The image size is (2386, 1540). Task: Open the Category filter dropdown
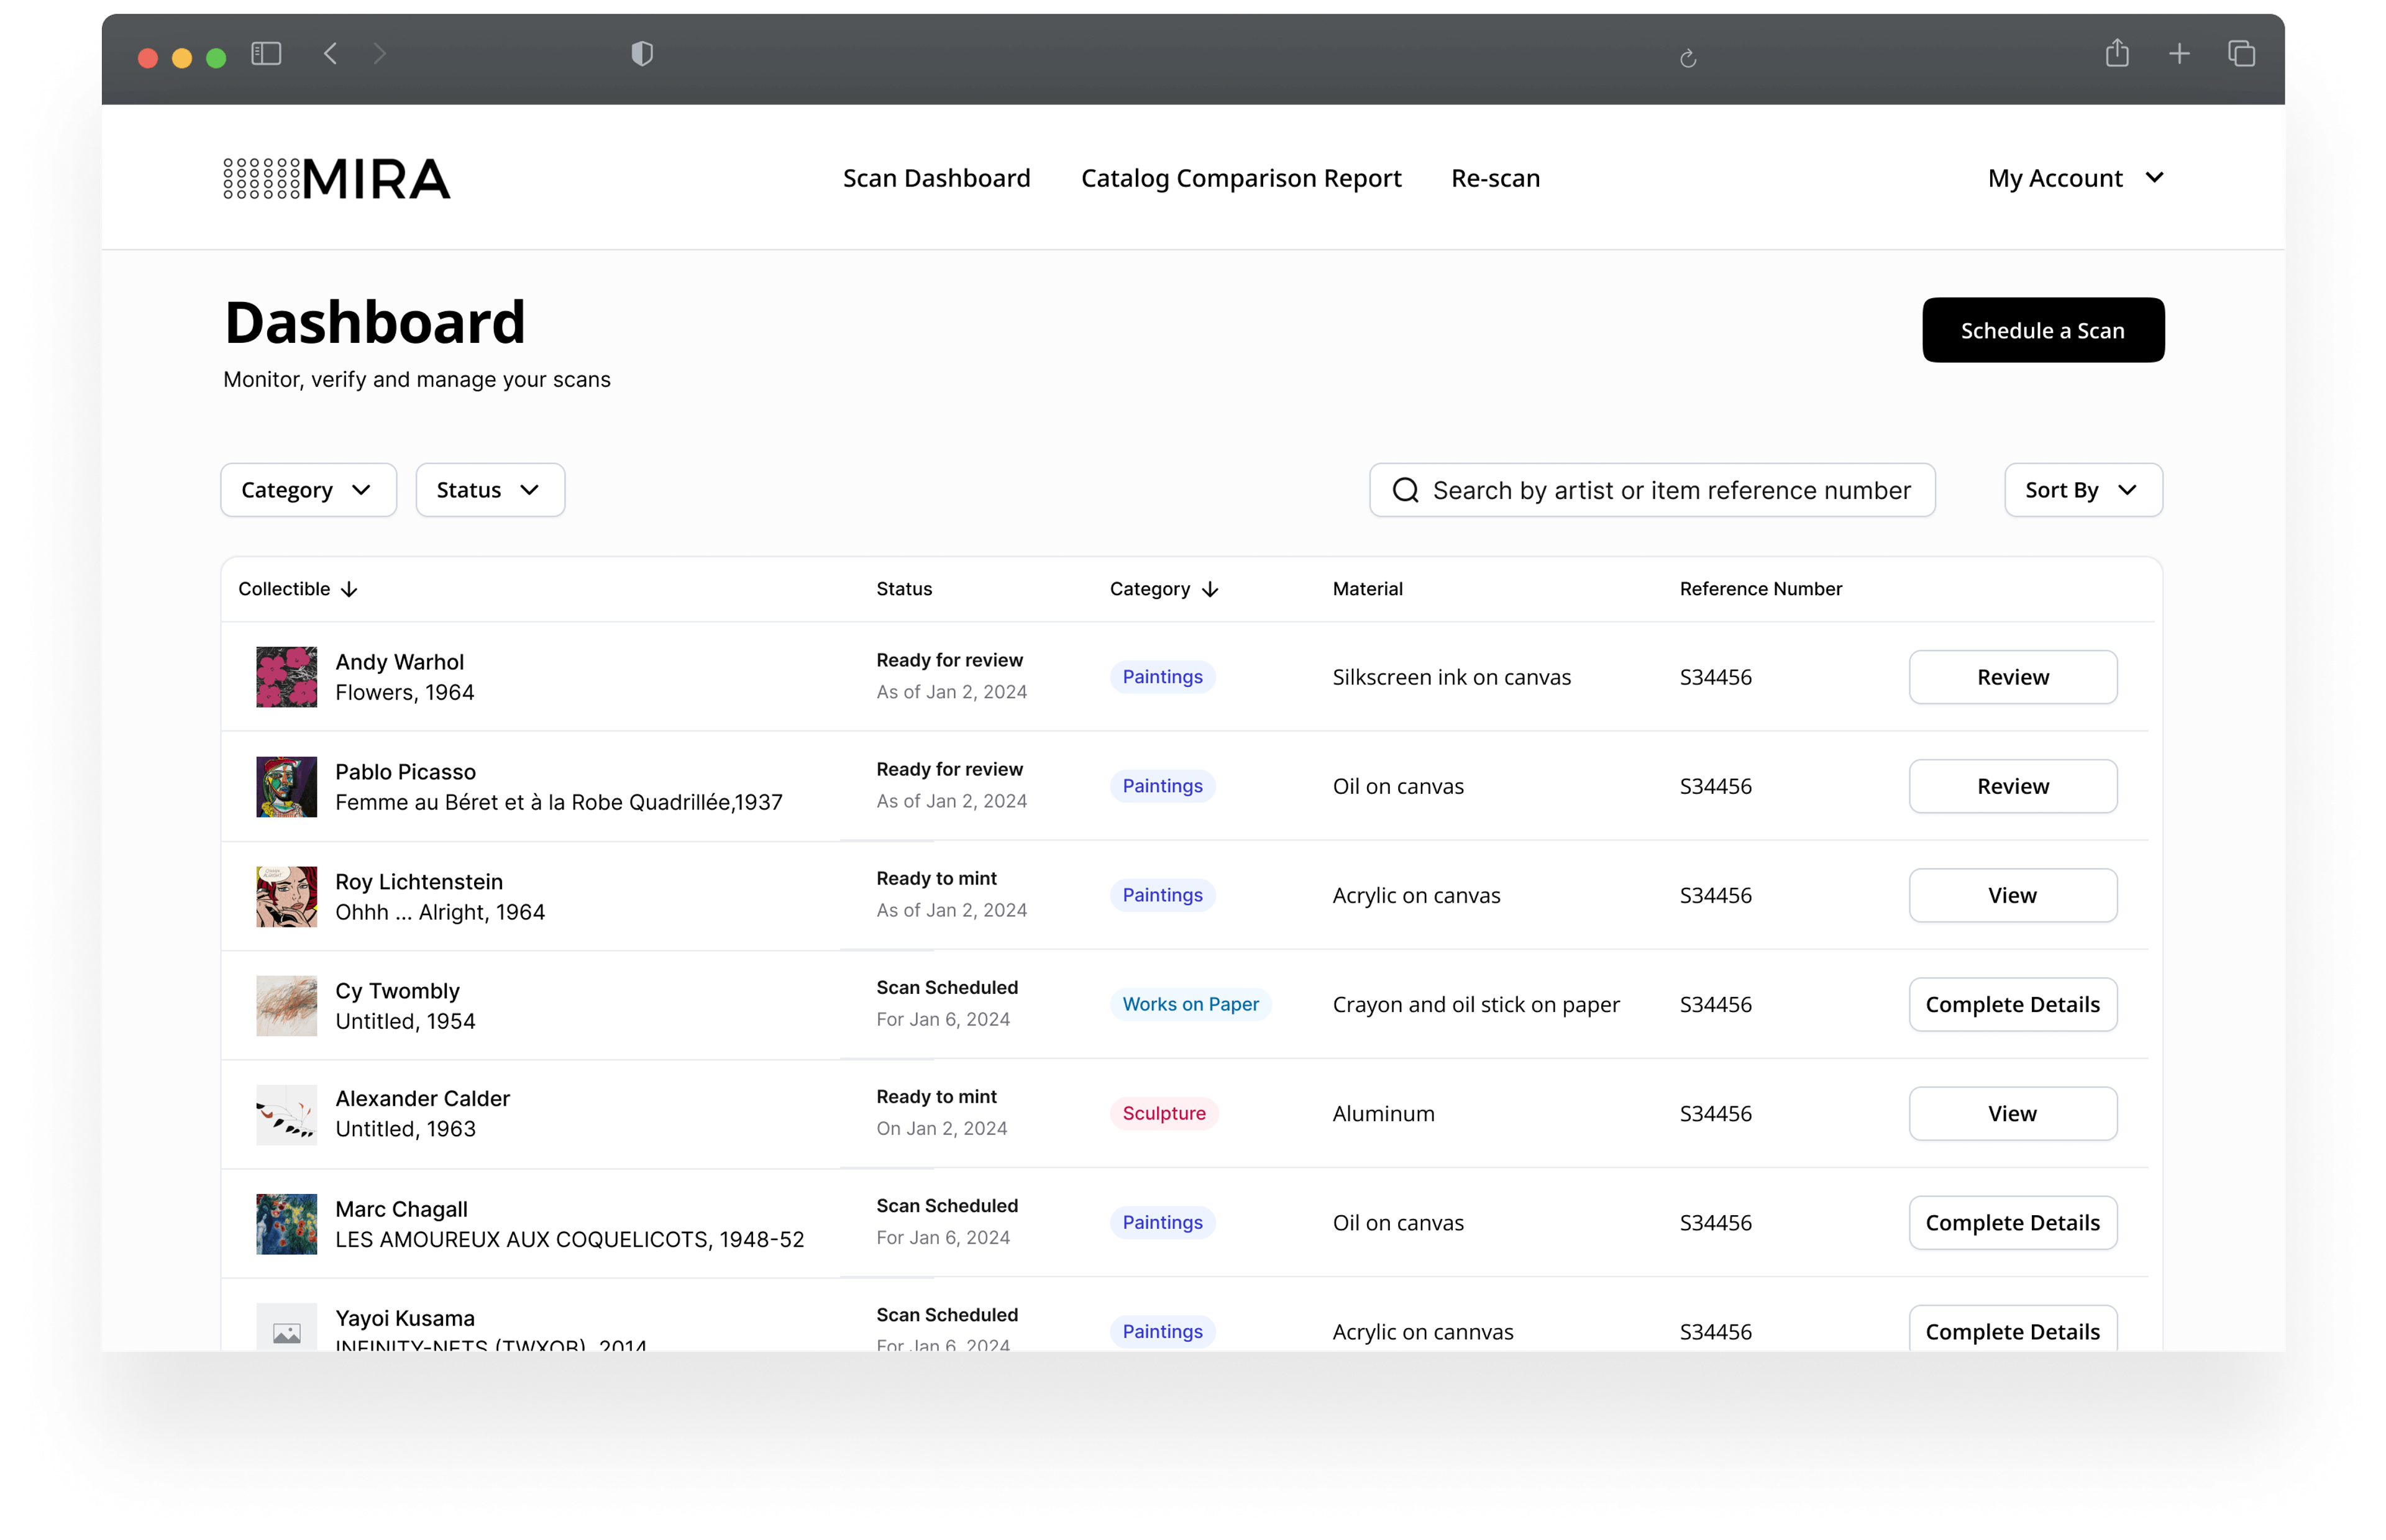(308, 490)
